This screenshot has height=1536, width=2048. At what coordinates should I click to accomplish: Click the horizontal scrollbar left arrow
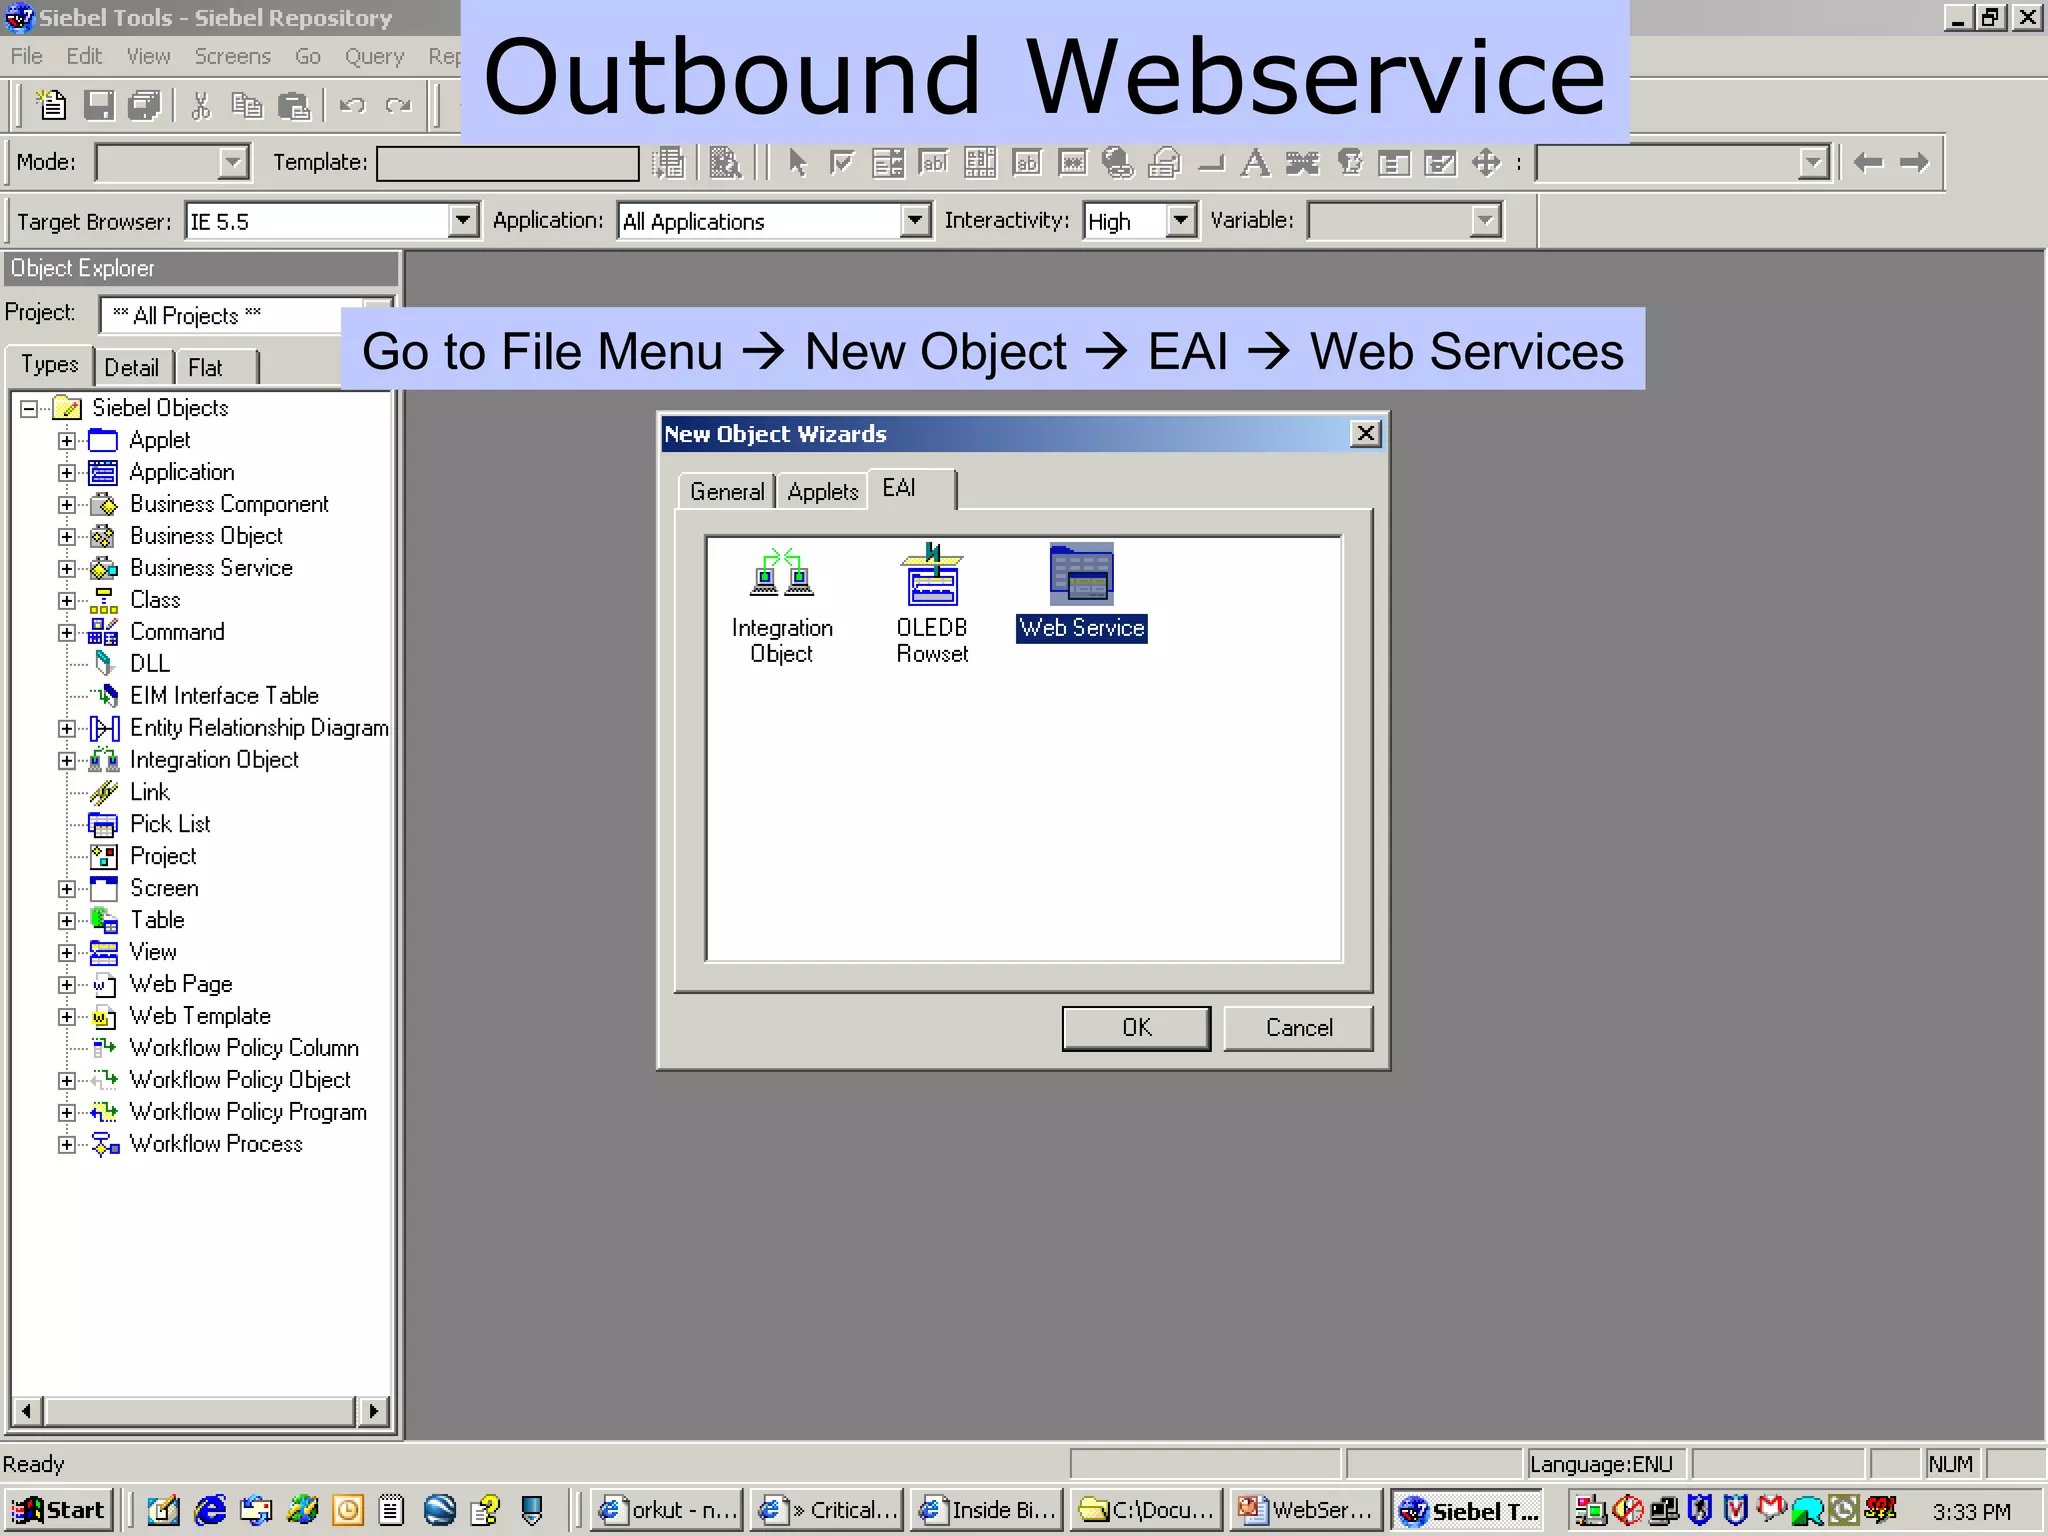pyautogui.click(x=26, y=1411)
